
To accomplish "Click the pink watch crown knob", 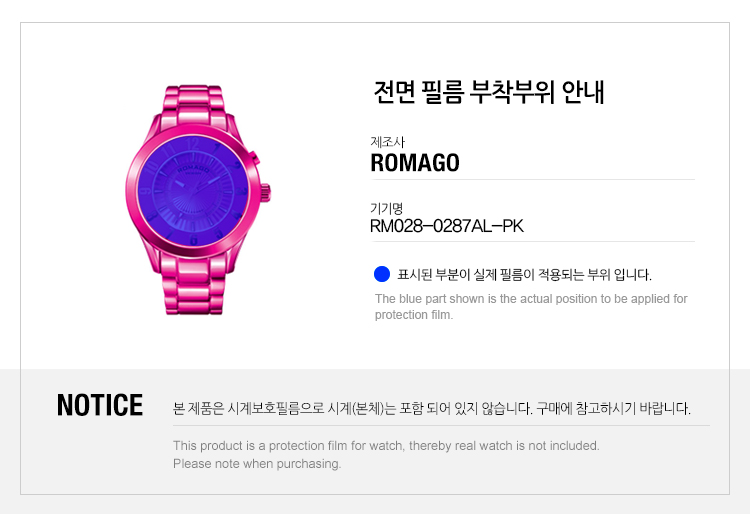I will pyautogui.click(x=265, y=193).
